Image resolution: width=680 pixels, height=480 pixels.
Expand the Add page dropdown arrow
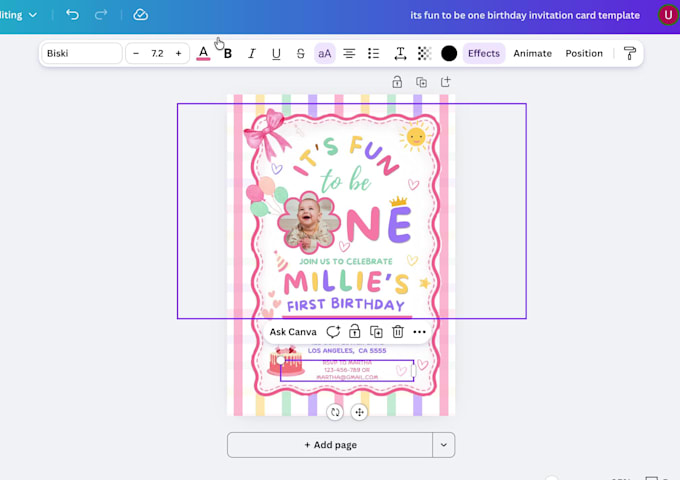[x=444, y=445]
